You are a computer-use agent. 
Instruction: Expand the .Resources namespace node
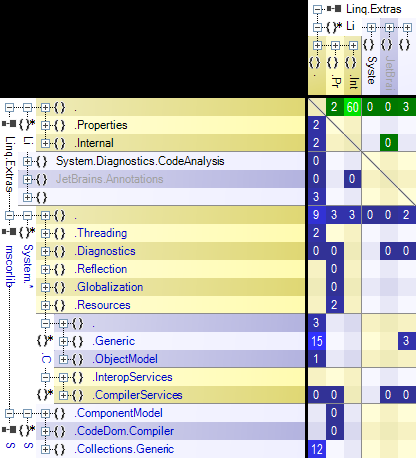click(x=45, y=305)
